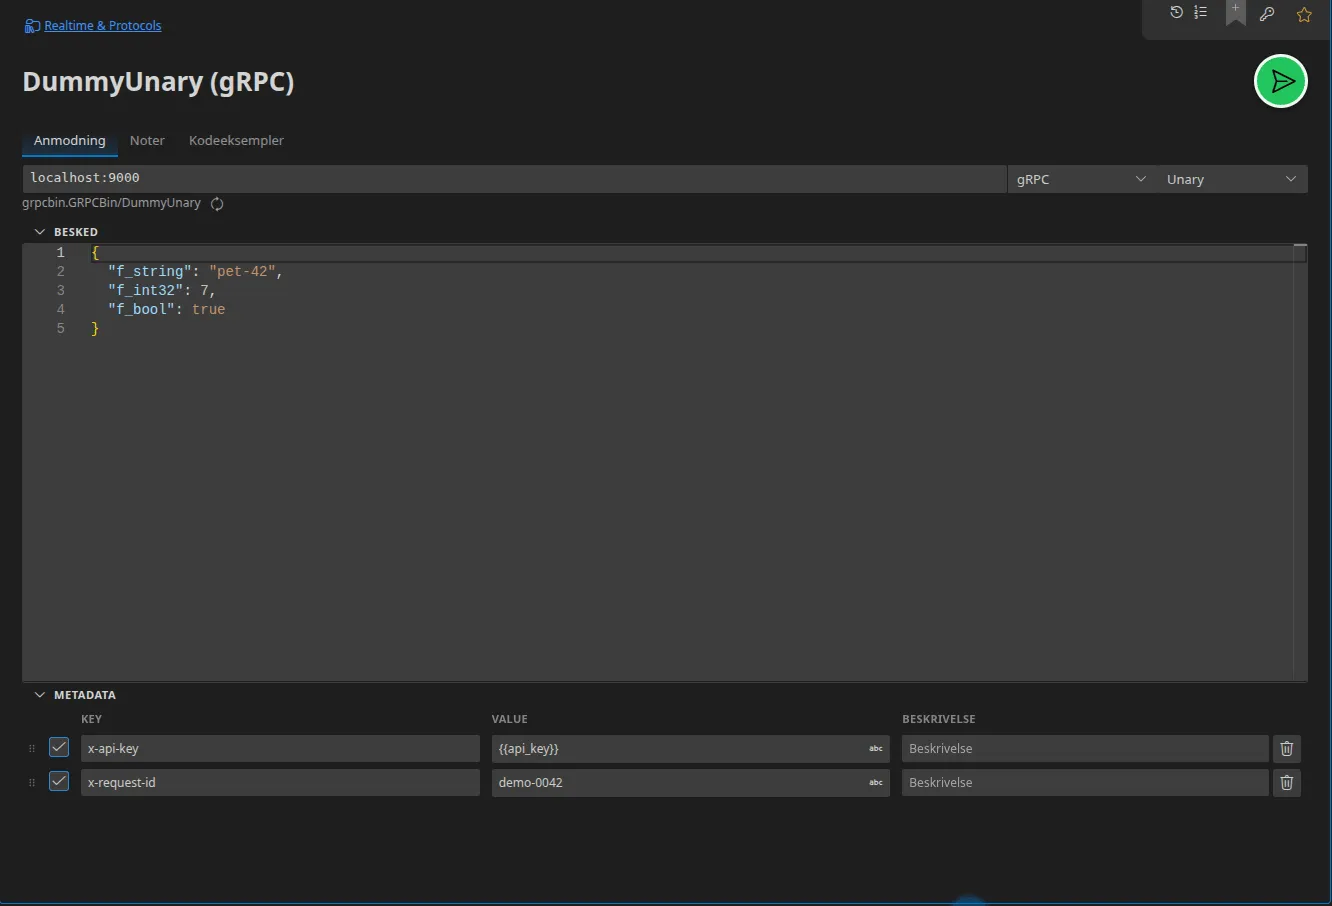Send the request with the green arrow button
1332x906 pixels.
[1281, 81]
